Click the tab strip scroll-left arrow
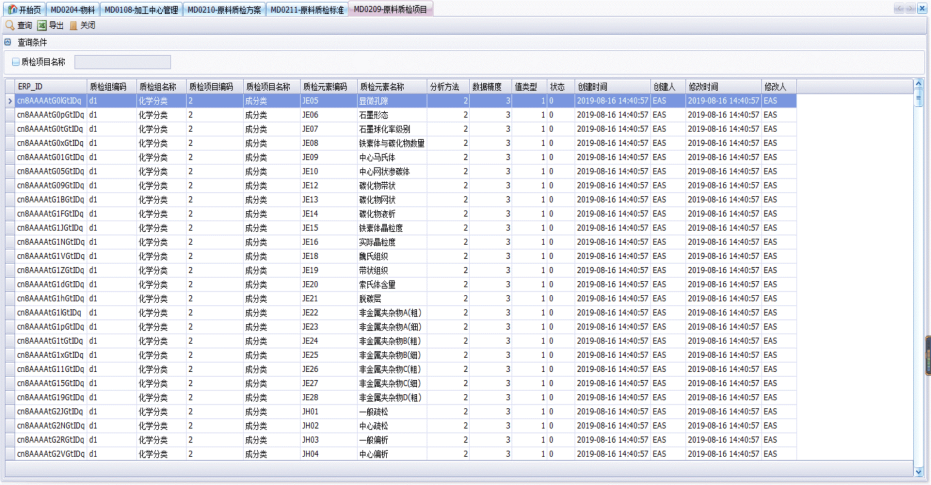This screenshot has height=485, width=931. click(899, 9)
